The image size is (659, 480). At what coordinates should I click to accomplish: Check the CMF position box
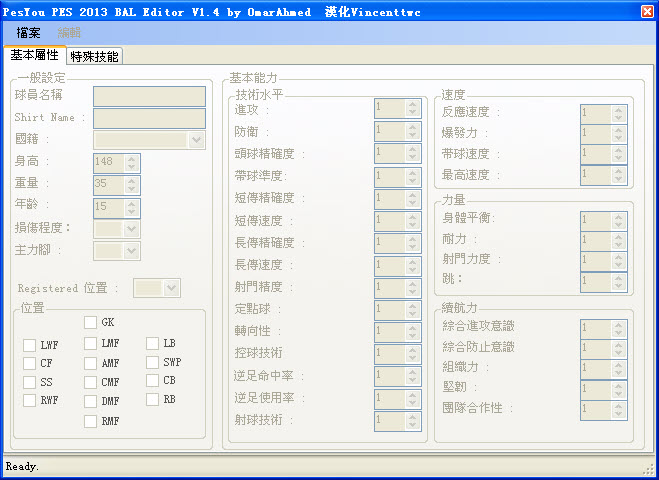90,382
